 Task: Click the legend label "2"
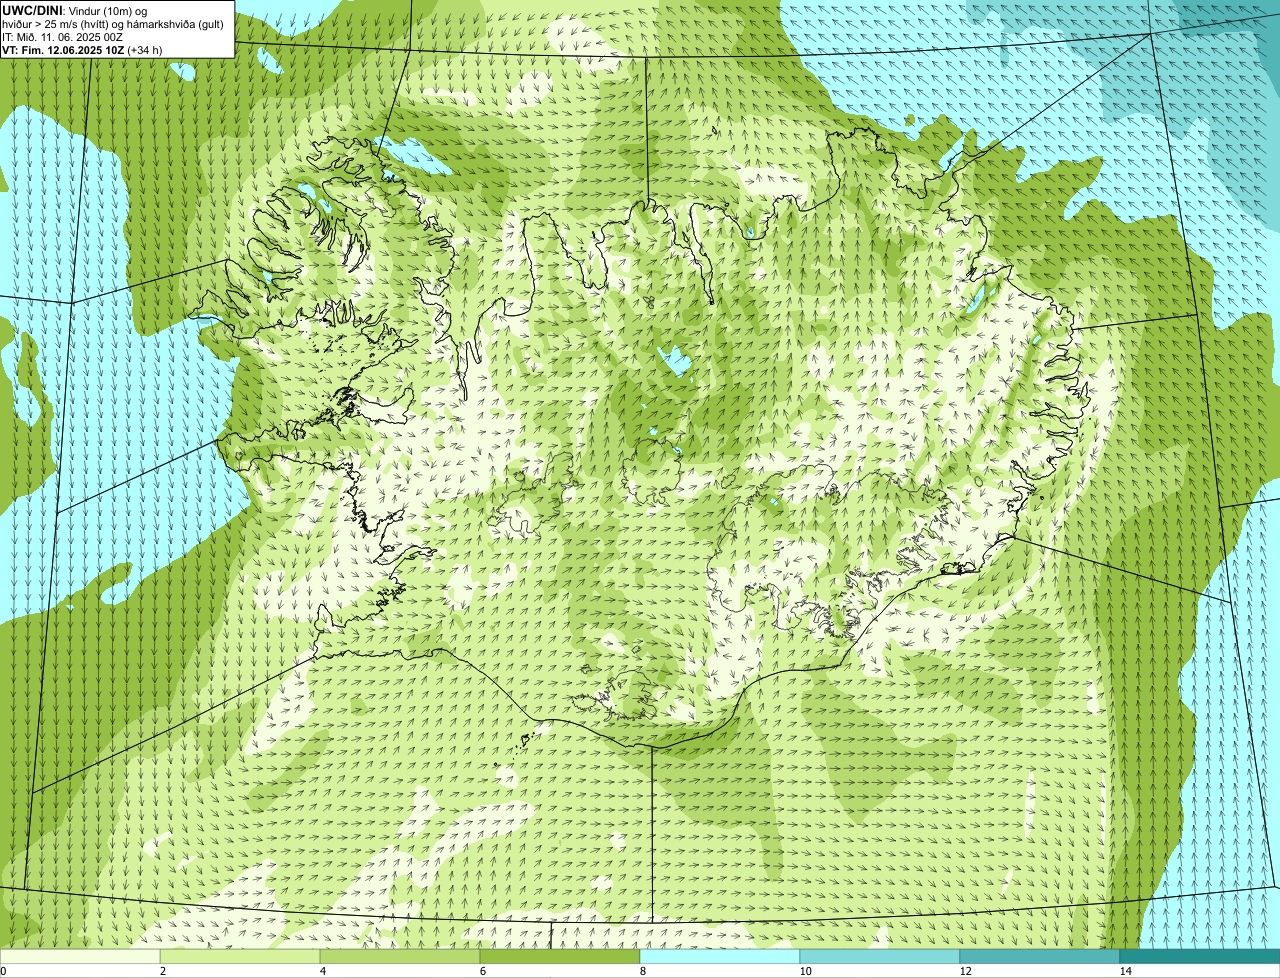[x=162, y=971]
